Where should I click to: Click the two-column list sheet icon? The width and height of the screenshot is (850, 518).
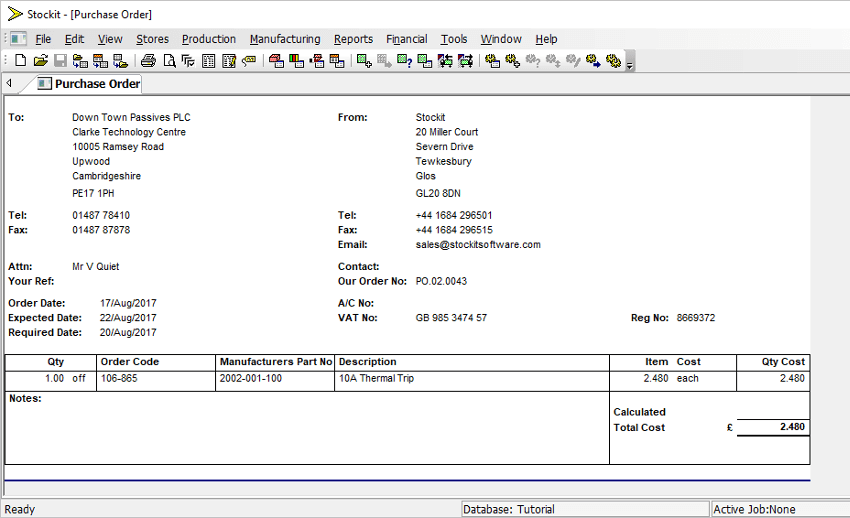point(208,61)
